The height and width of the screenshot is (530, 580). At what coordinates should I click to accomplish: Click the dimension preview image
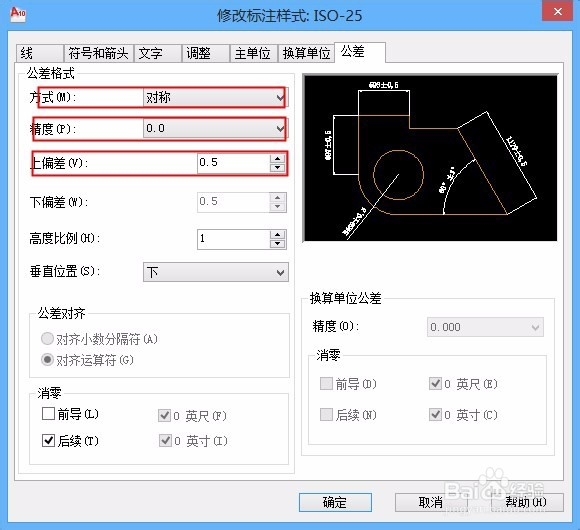(x=430, y=158)
